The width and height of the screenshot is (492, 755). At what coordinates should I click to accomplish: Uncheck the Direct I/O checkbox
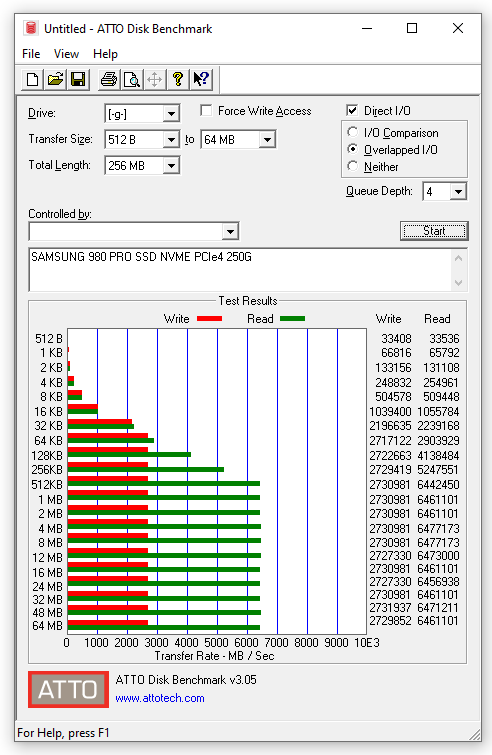pyautogui.click(x=352, y=111)
